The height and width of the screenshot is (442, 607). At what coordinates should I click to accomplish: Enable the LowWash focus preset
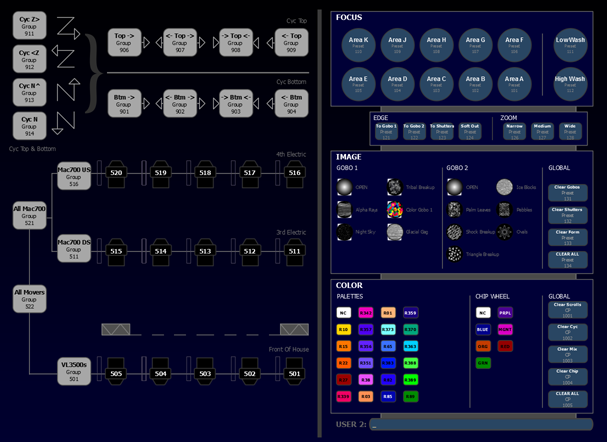tap(570, 43)
